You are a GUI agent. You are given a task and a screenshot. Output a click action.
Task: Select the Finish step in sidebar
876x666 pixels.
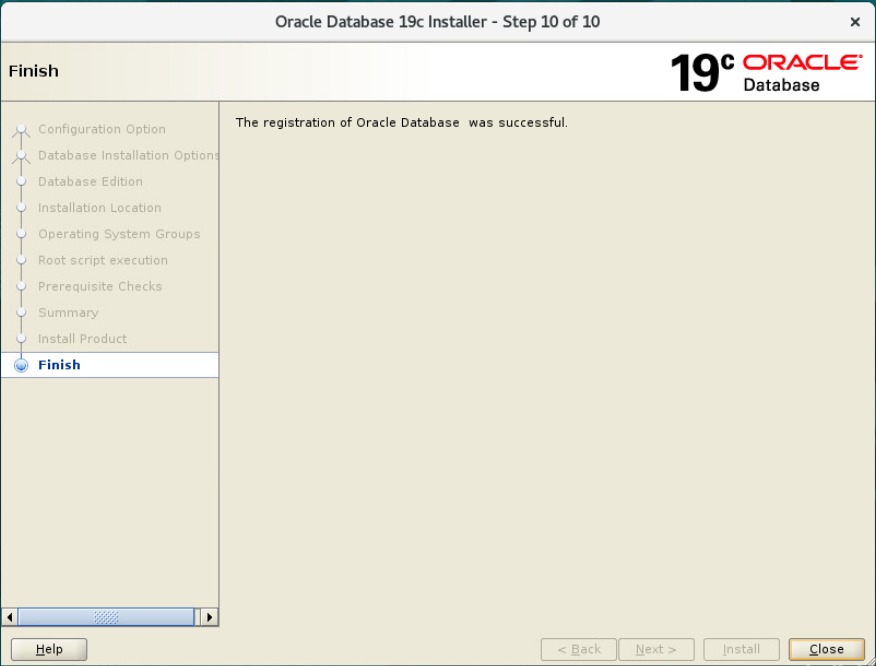click(x=110, y=365)
